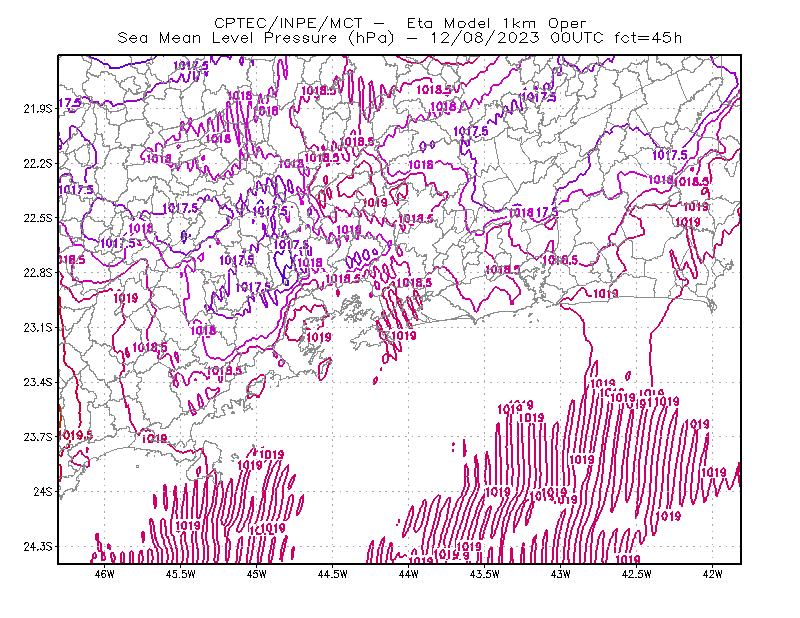Click the 23.4S latitude tick label
Screen dimensions: 800x618
38,383
